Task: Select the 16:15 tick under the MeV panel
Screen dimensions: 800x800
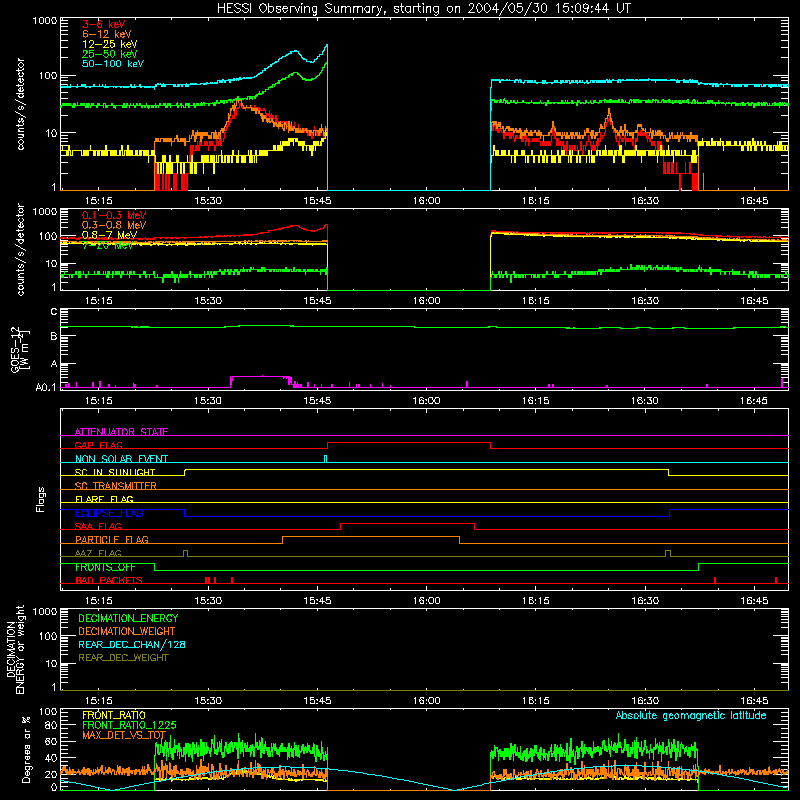Action: (536, 301)
